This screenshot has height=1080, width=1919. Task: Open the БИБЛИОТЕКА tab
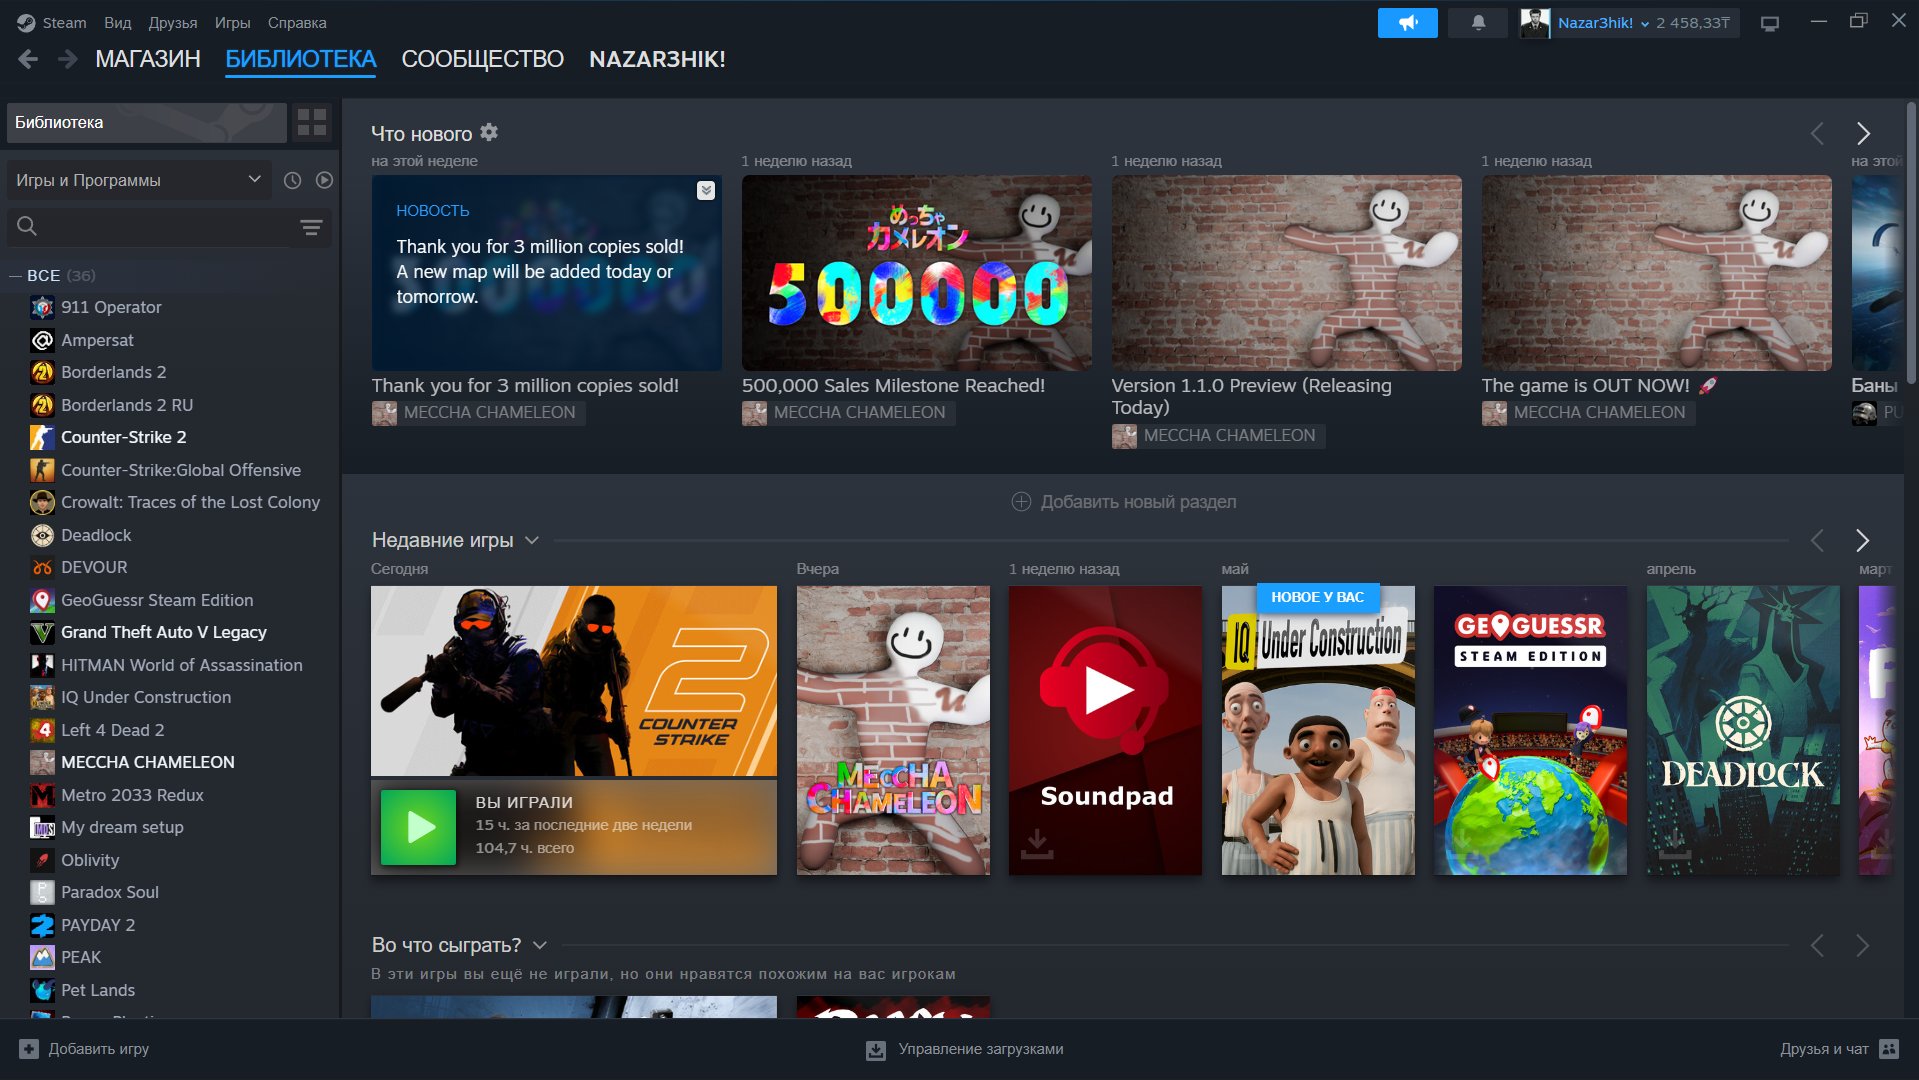[301, 60]
